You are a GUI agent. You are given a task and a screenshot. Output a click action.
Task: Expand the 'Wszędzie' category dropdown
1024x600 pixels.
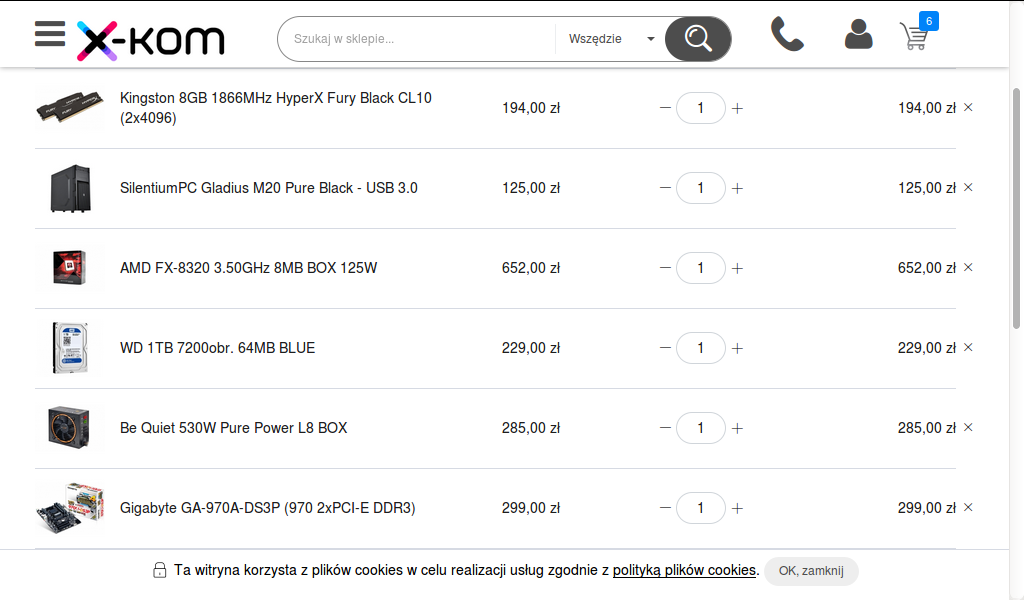tap(611, 39)
